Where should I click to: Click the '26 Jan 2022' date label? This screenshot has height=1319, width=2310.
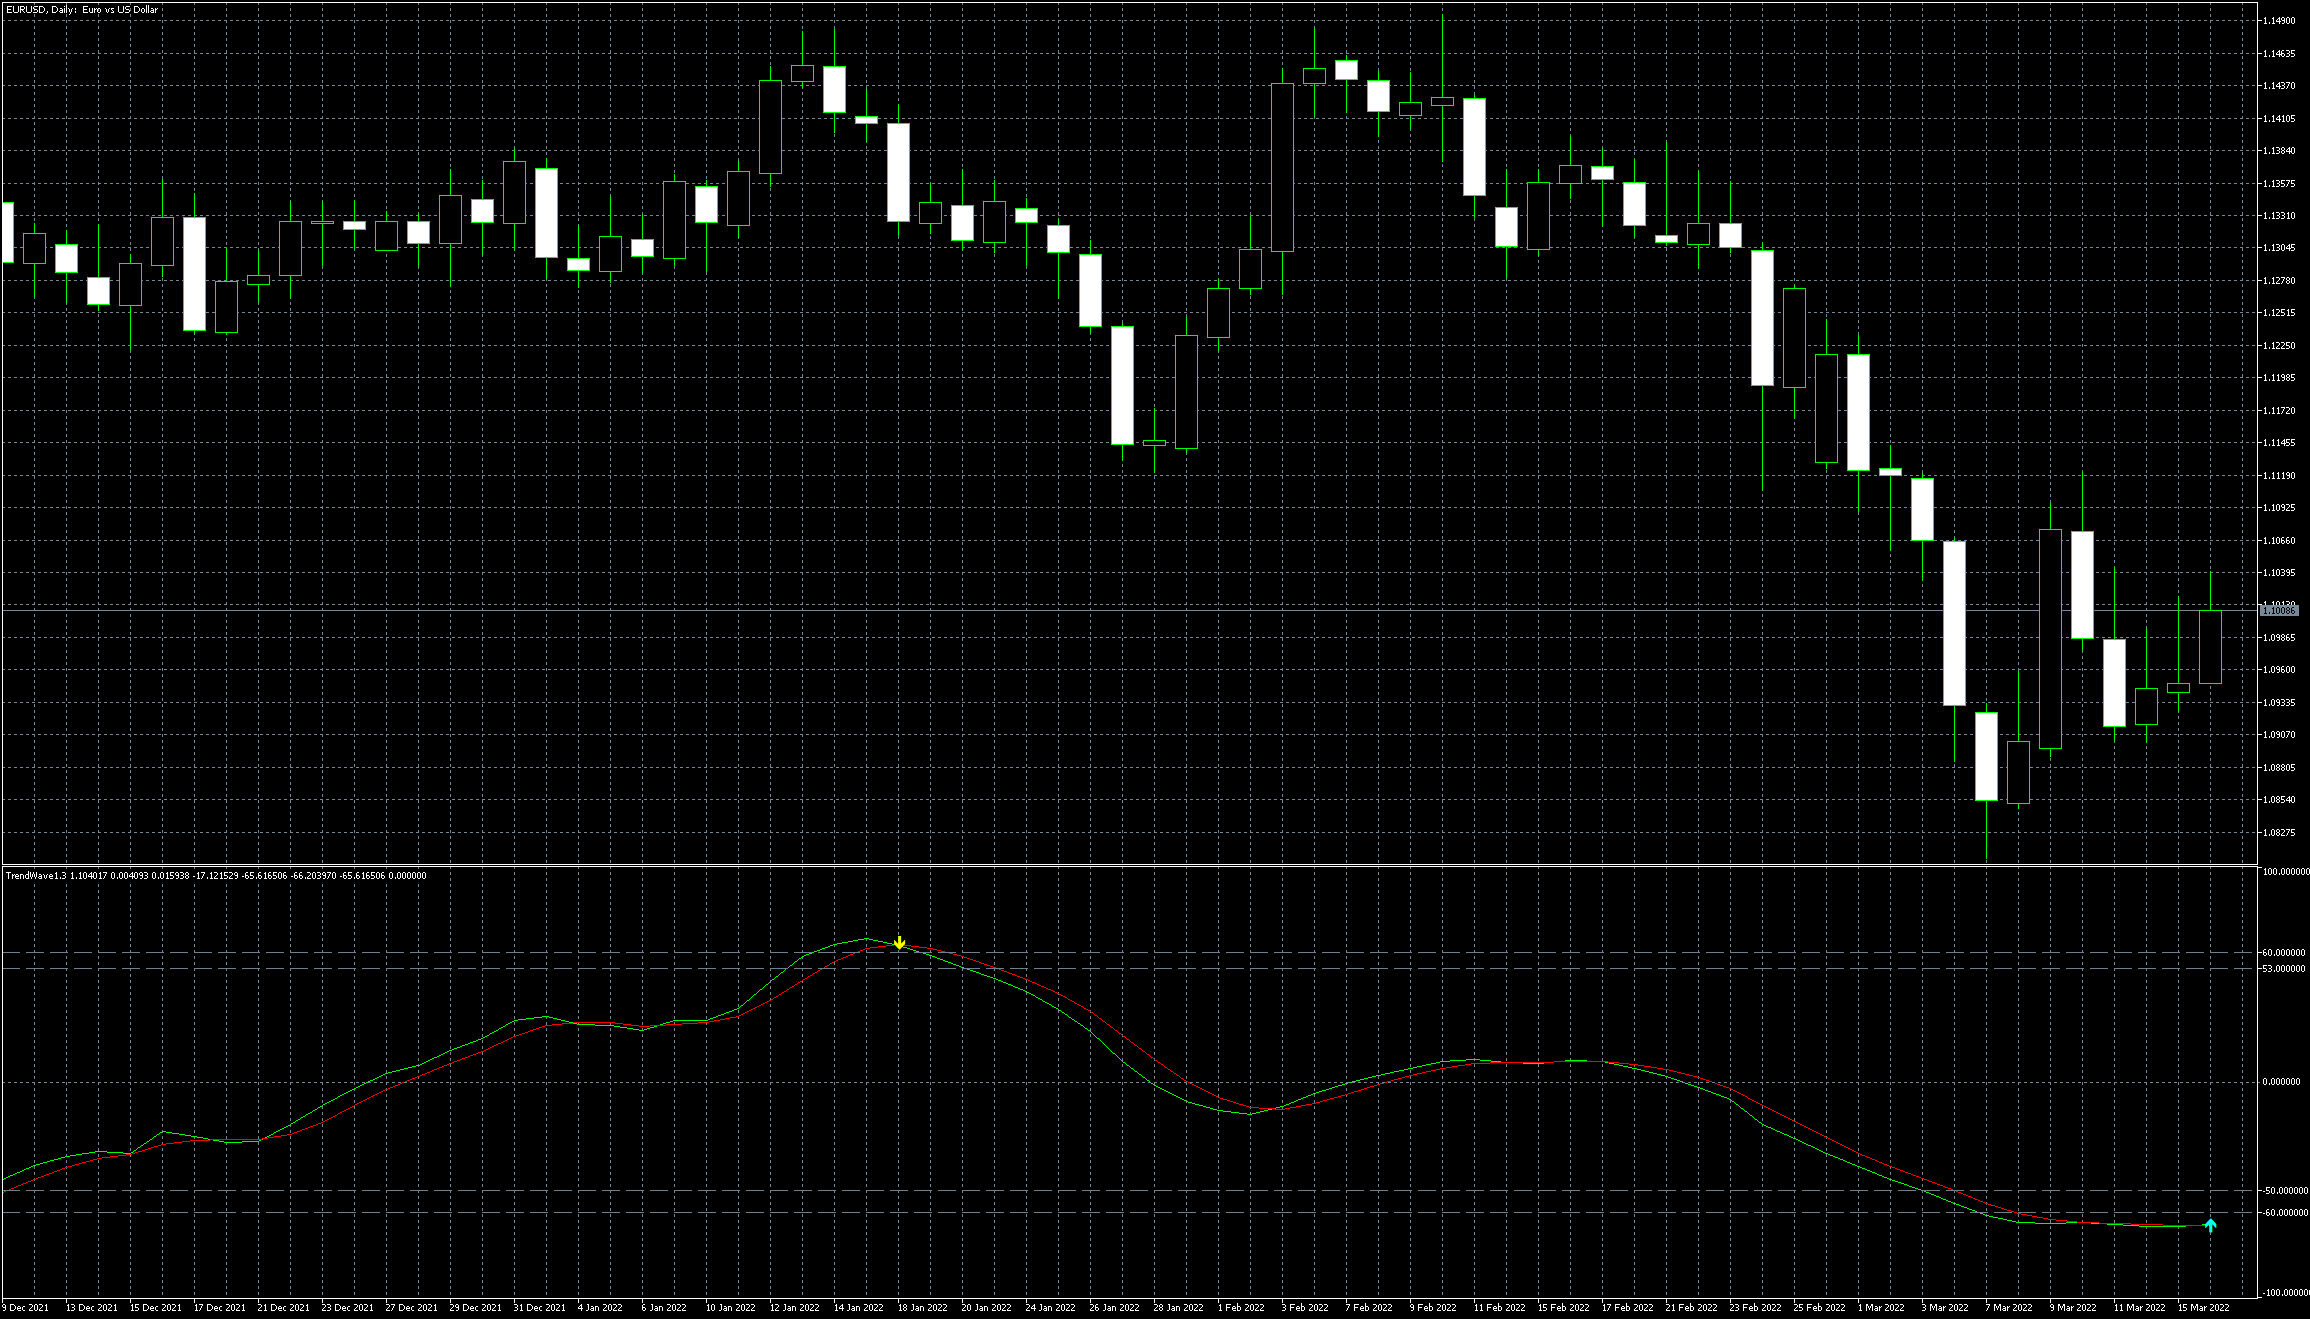1114,1308
